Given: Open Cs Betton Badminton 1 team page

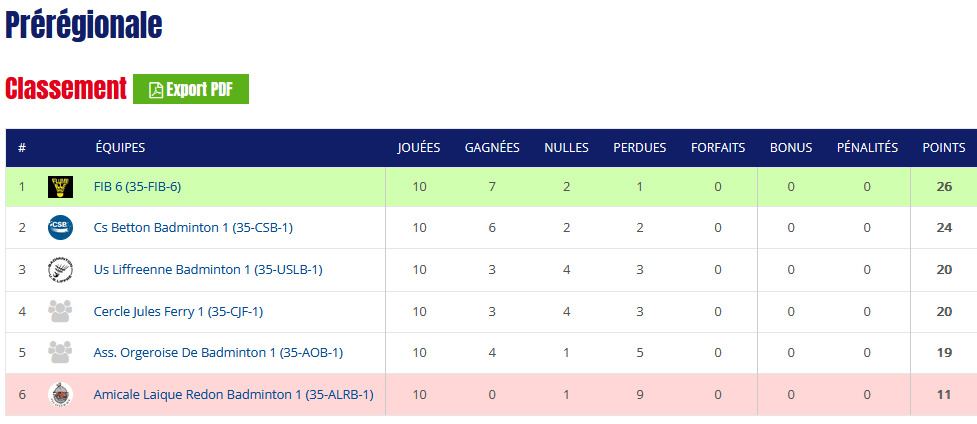Looking at the screenshot, I should pyautogui.click(x=193, y=228).
